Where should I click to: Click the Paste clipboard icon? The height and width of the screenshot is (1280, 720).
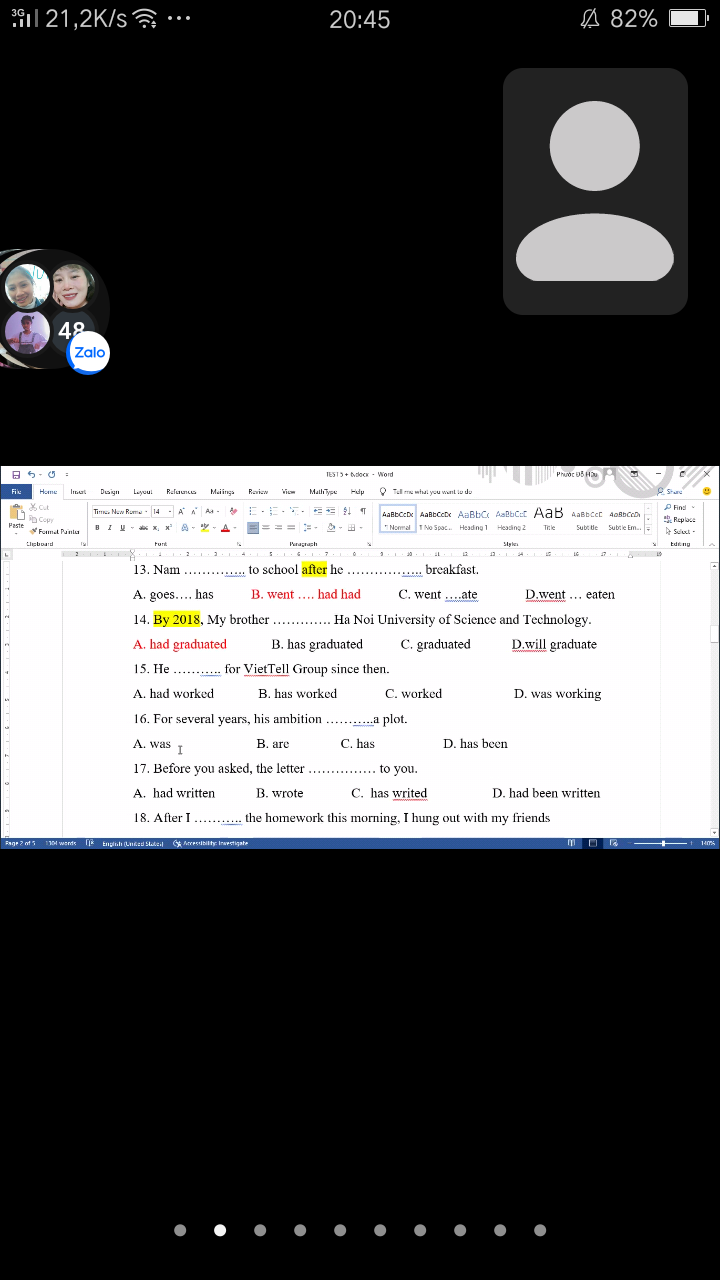point(16,513)
